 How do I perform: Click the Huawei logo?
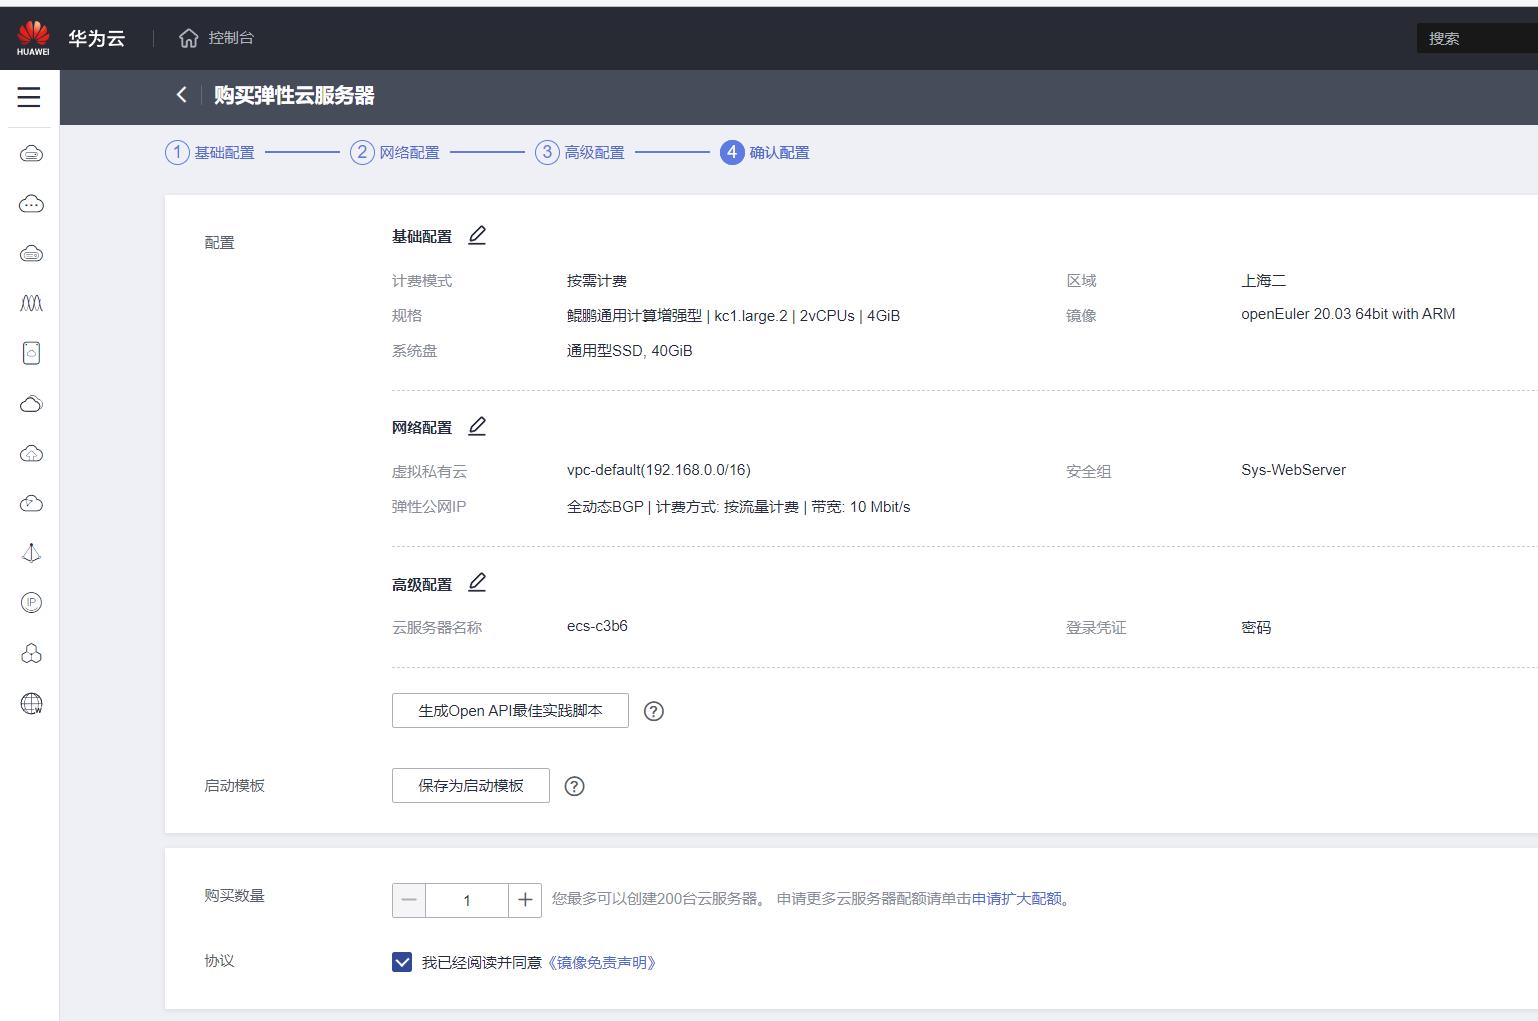click(33, 38)
